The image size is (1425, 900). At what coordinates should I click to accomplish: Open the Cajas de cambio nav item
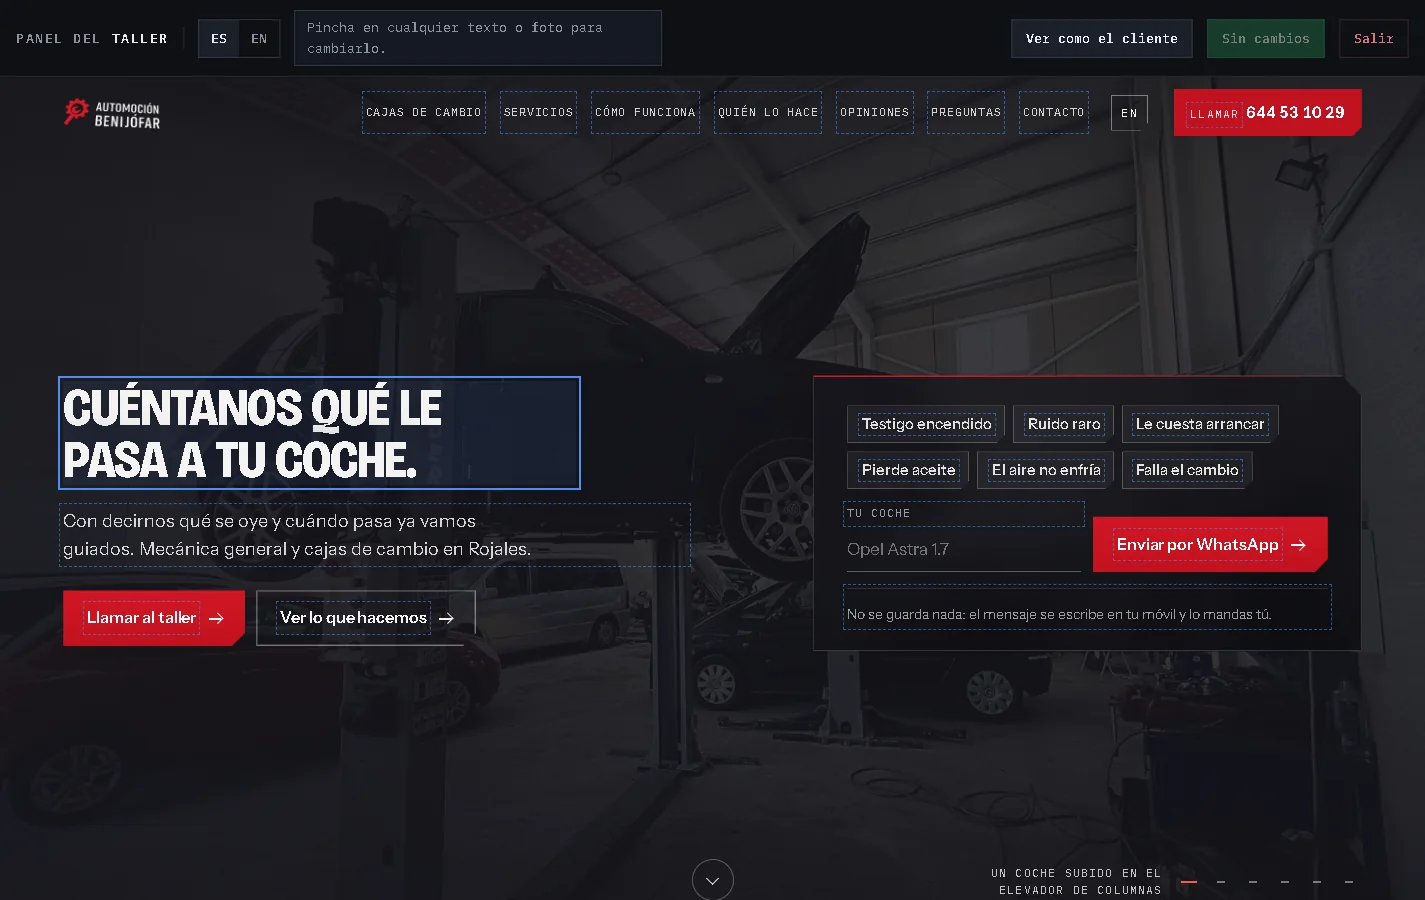coord(424,112)
